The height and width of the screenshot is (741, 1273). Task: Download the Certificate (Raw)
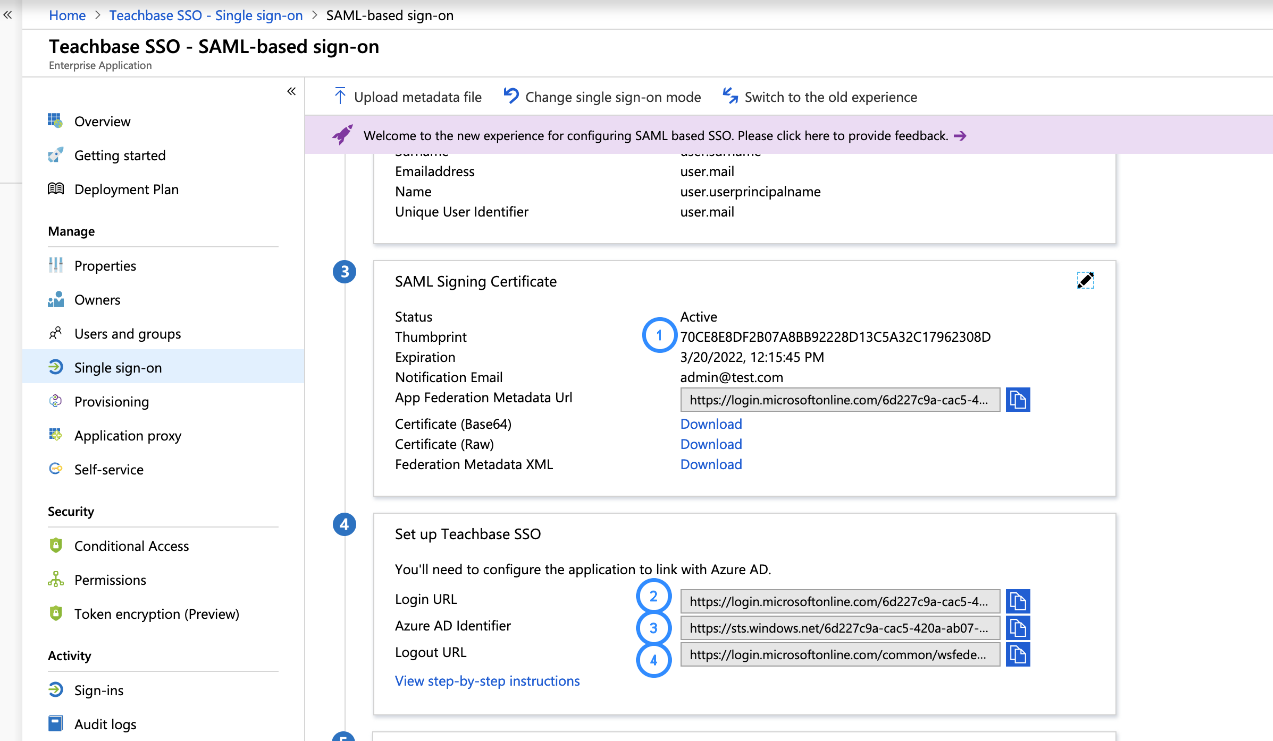(x=711, y=444)
